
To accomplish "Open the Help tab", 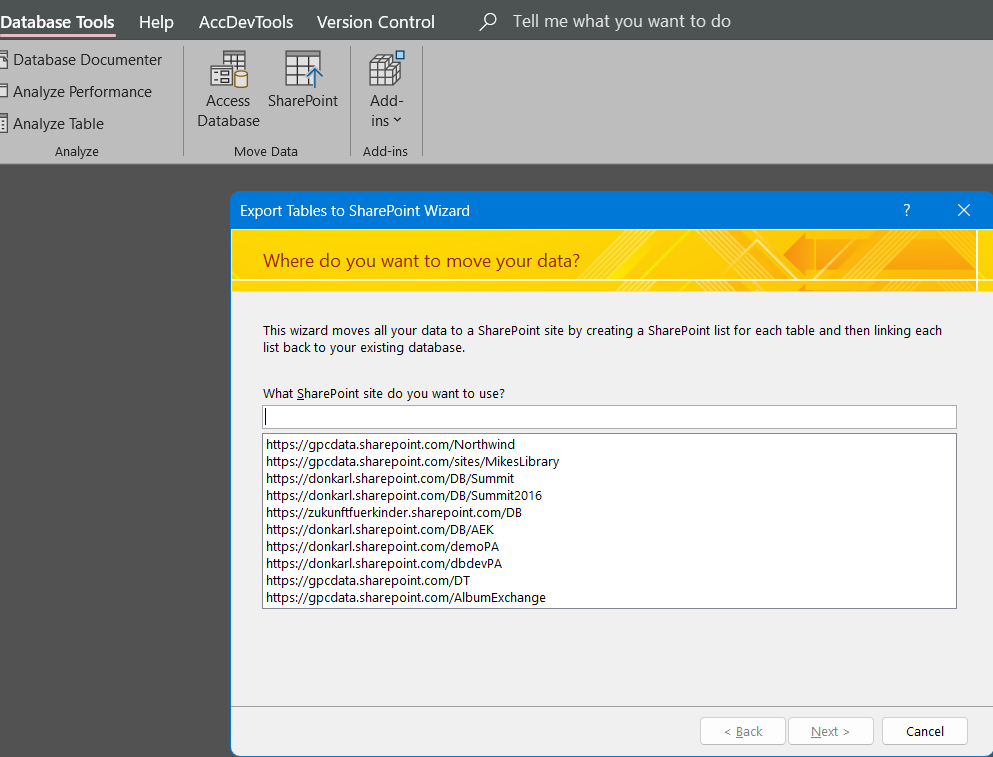I will (x=156, y=22).
